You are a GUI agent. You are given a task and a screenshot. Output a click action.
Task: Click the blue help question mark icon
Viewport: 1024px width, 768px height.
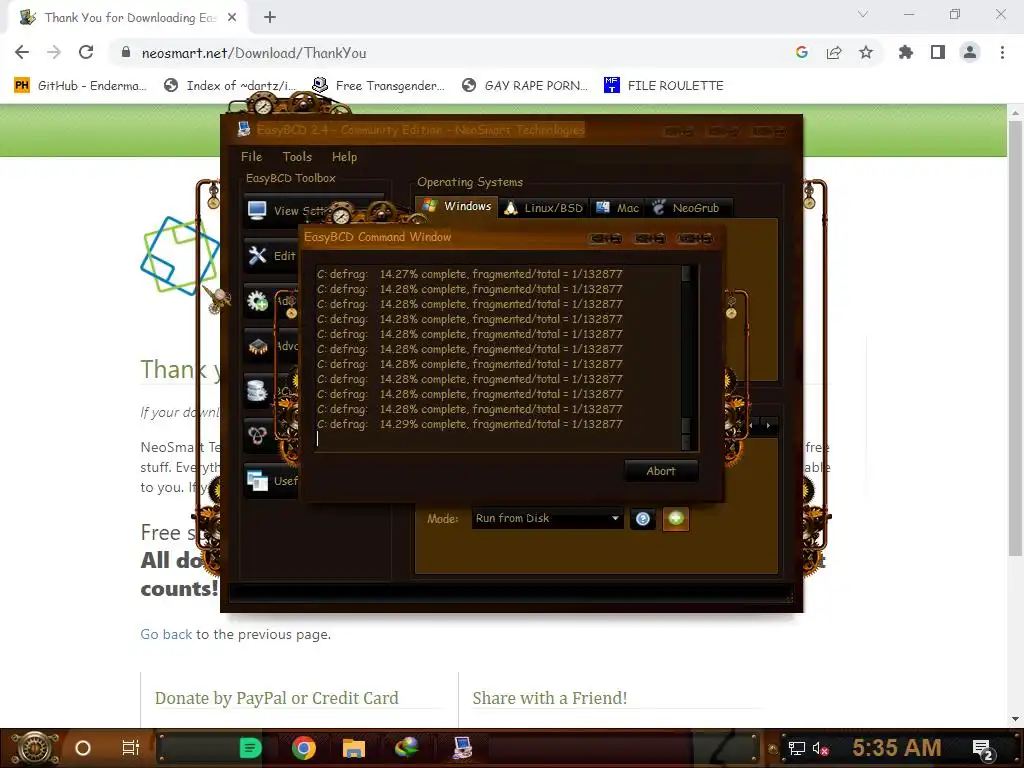point(643,519)
